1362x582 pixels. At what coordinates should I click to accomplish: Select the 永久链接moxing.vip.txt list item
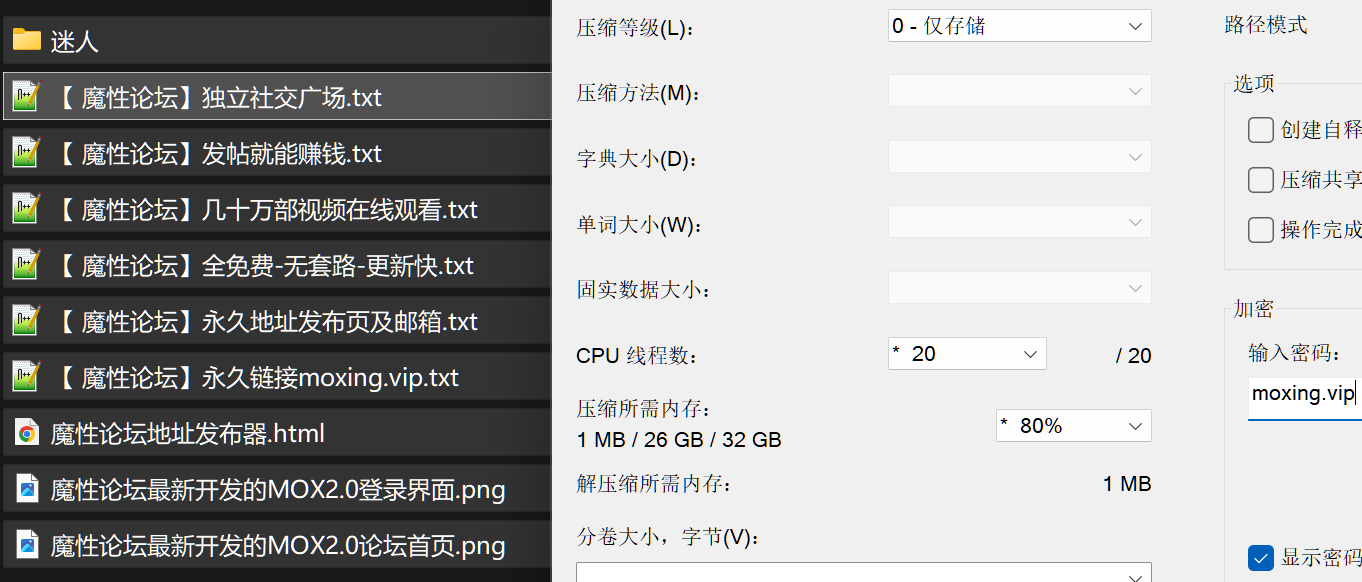(x=276, y=377)
